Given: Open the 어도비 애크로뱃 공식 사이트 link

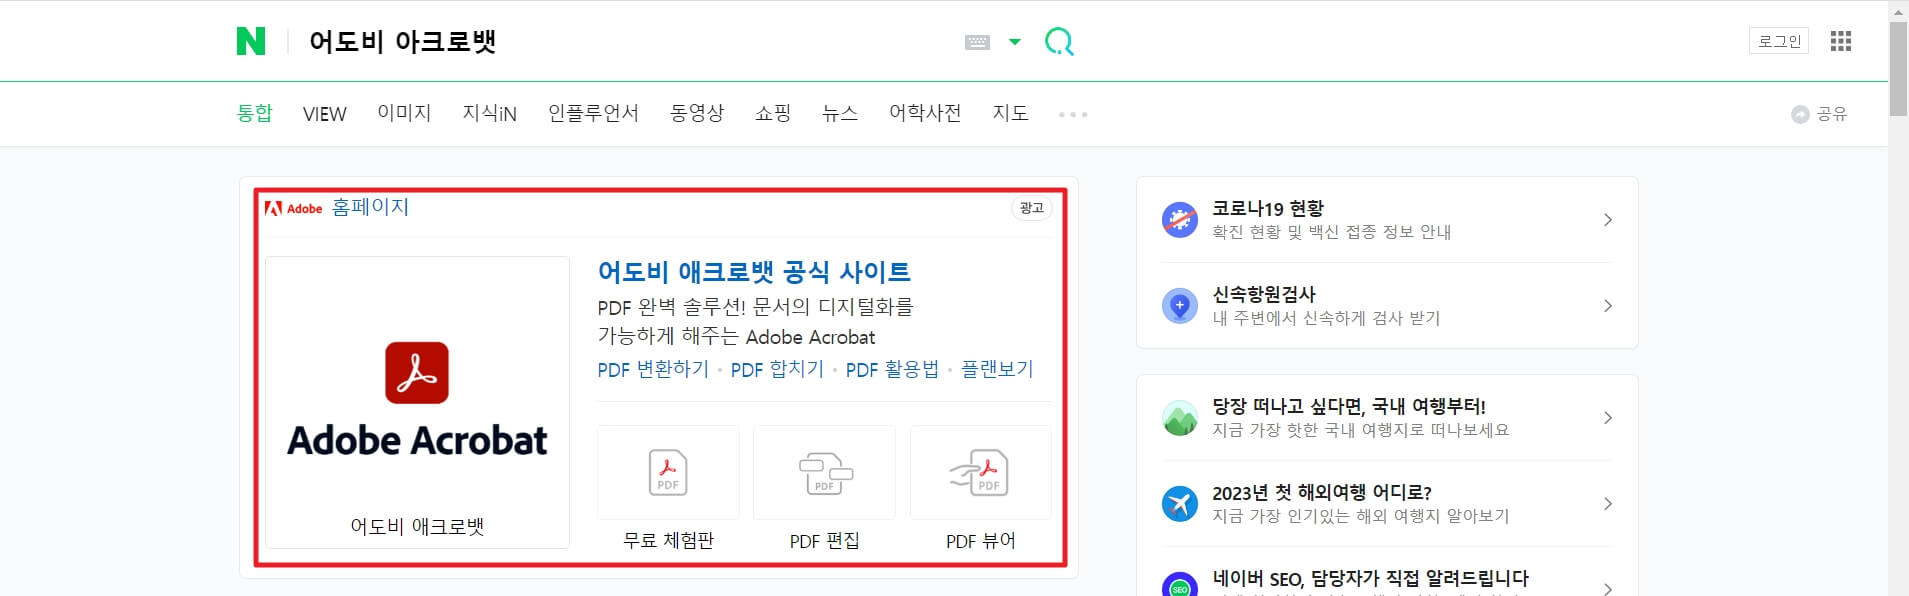Looking at the screenshot, I should pos(754,272).
